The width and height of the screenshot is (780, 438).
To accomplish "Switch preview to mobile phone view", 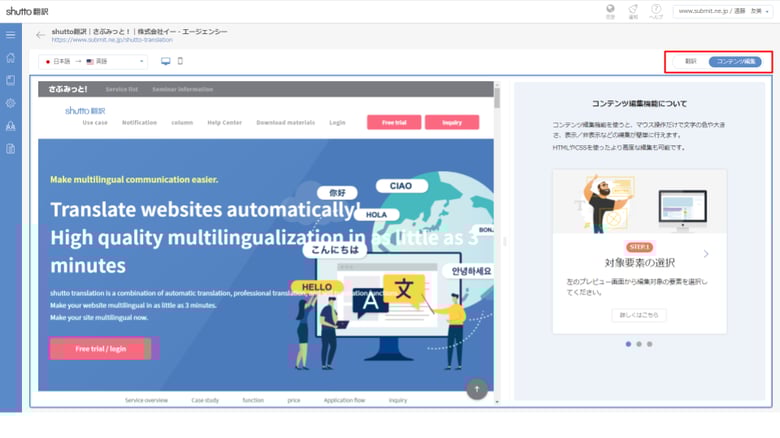I will pyautogui.click(x=180, y=61).
